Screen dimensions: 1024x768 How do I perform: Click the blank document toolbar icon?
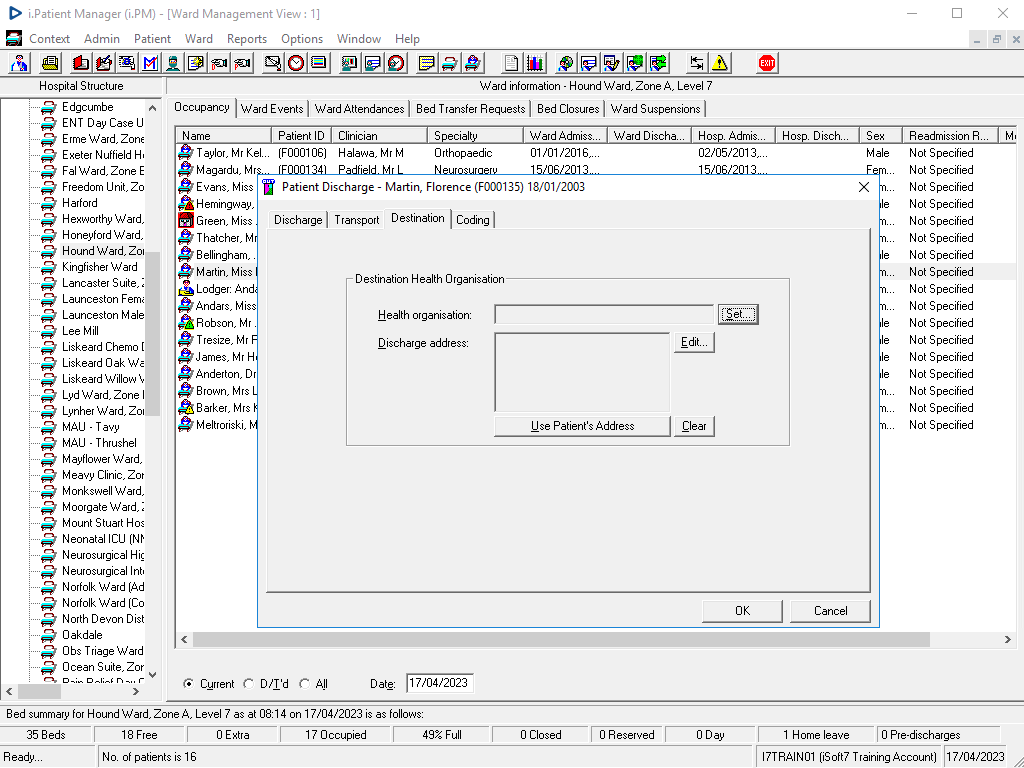(x=511, y=63)
